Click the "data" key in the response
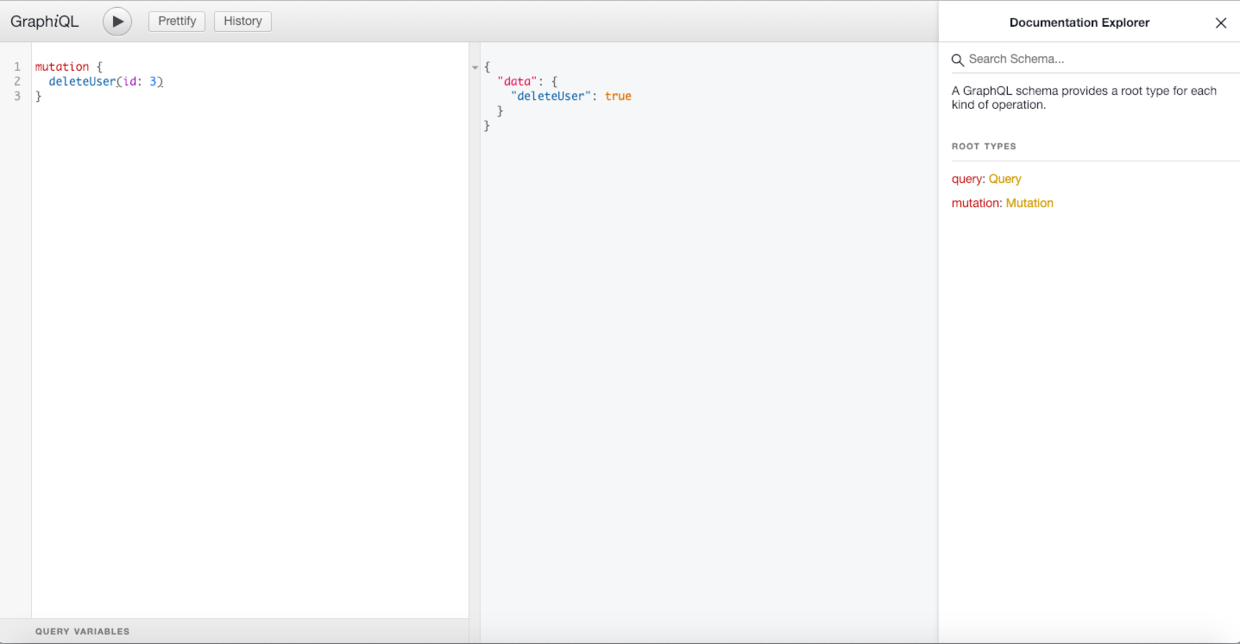The height and width of the screenshot is (644, 1240). tap(517, 82)
